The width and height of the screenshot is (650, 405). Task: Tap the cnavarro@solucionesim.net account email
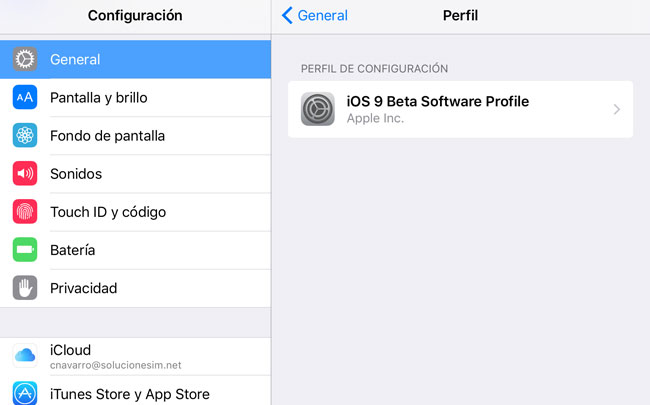116,365
